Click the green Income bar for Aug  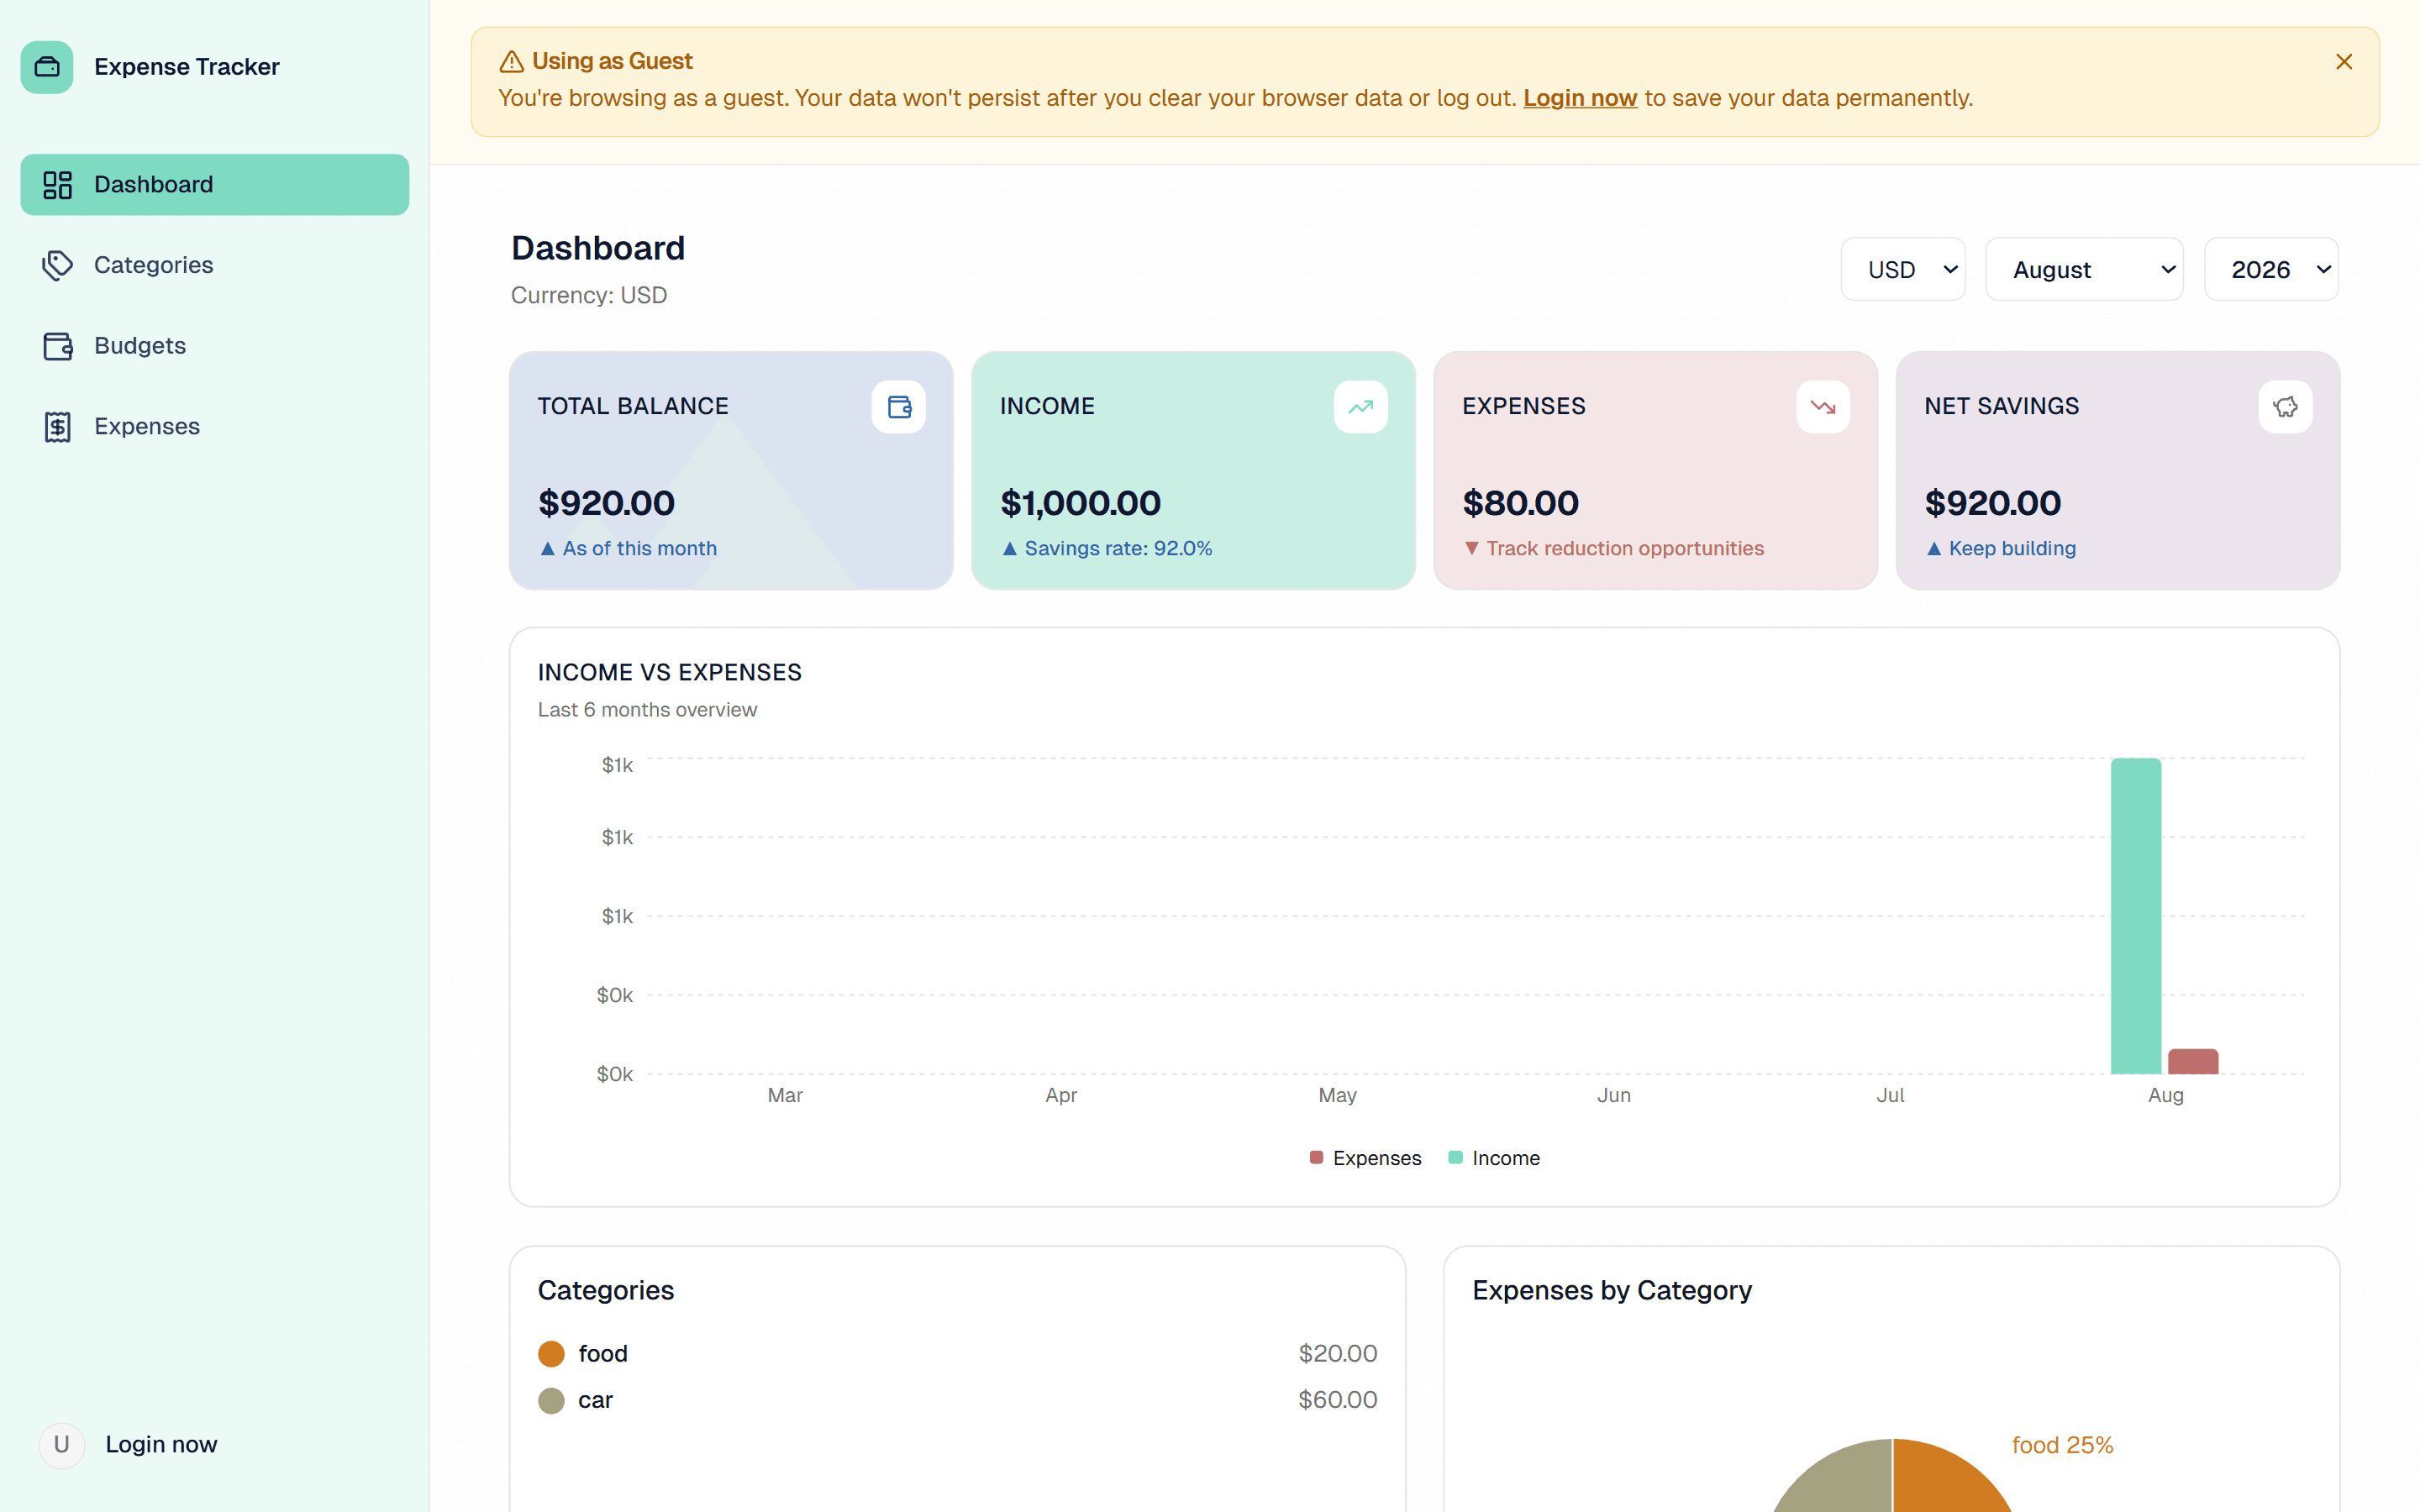coord(2136,916)
